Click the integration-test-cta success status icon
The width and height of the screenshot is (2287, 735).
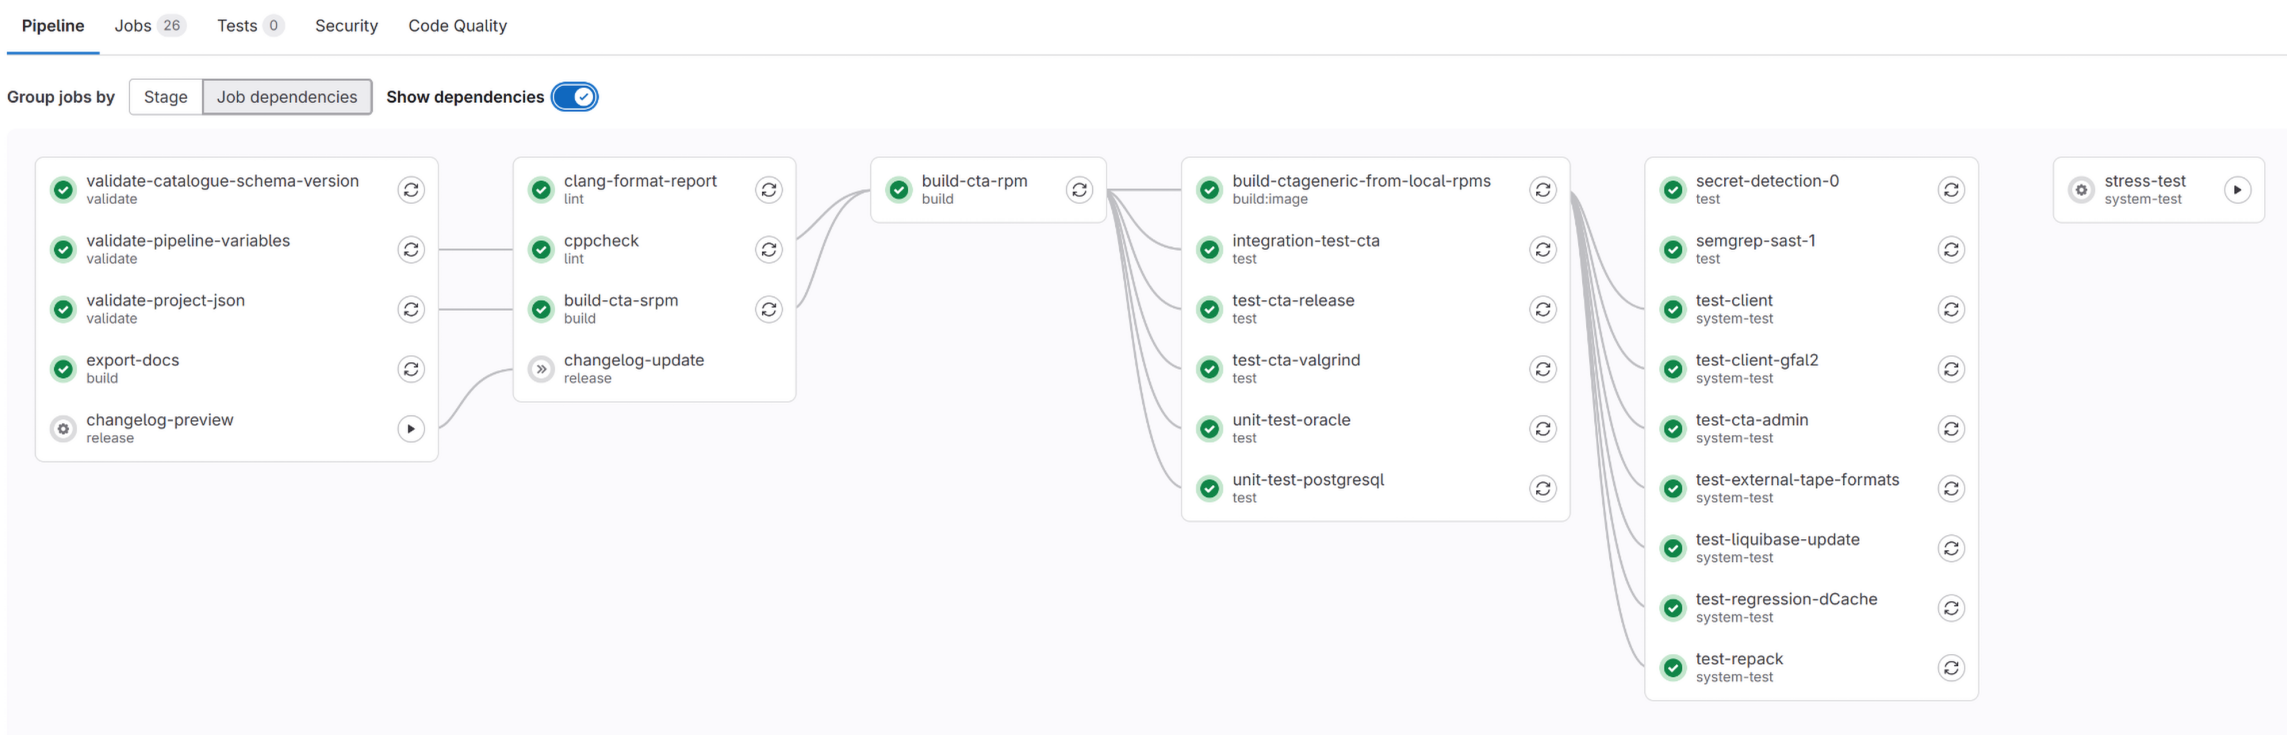point(1209,250)
